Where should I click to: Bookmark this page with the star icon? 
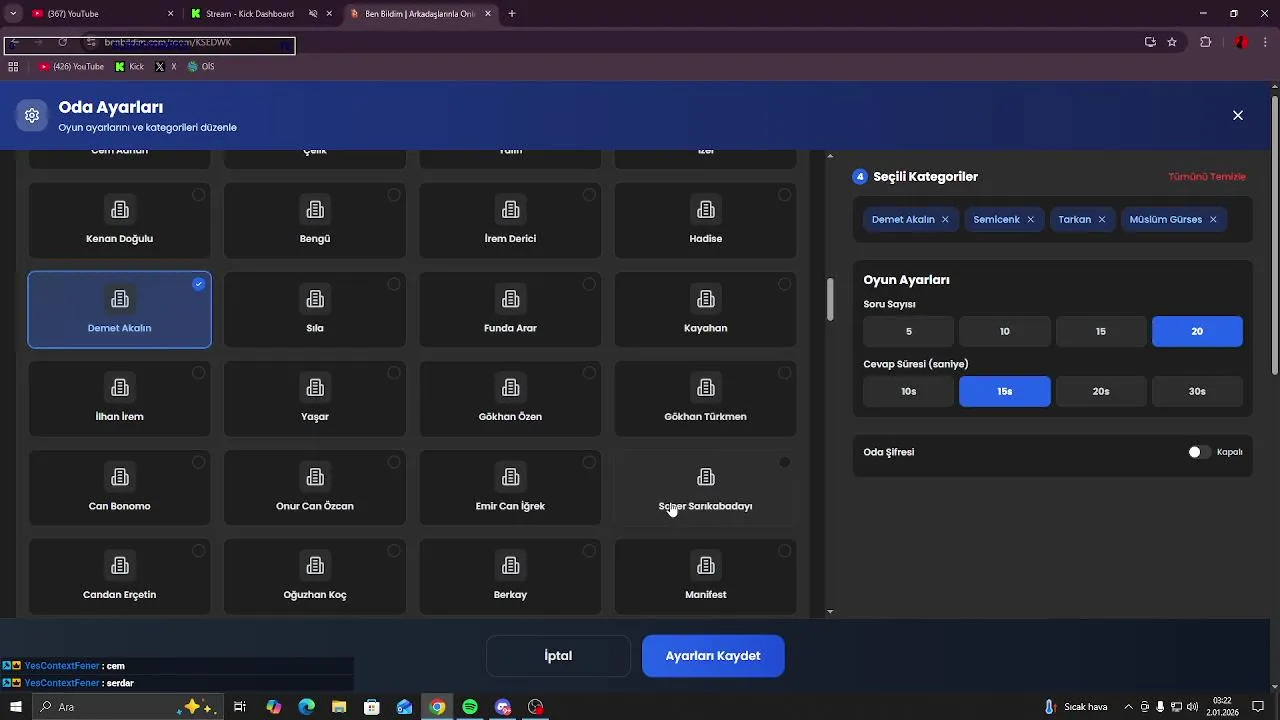pos(1172,42)
